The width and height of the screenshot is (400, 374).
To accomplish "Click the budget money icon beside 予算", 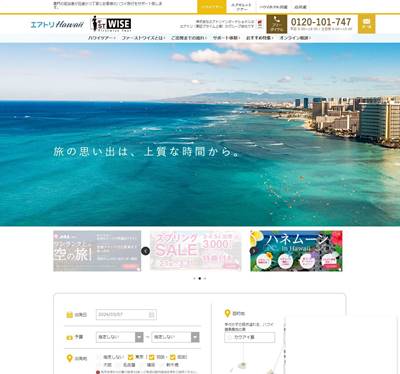I will [x=69, y=337].
